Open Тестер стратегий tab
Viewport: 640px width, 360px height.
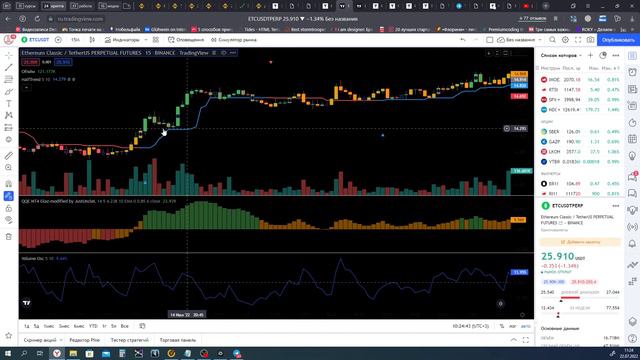[x=130, y=340]
